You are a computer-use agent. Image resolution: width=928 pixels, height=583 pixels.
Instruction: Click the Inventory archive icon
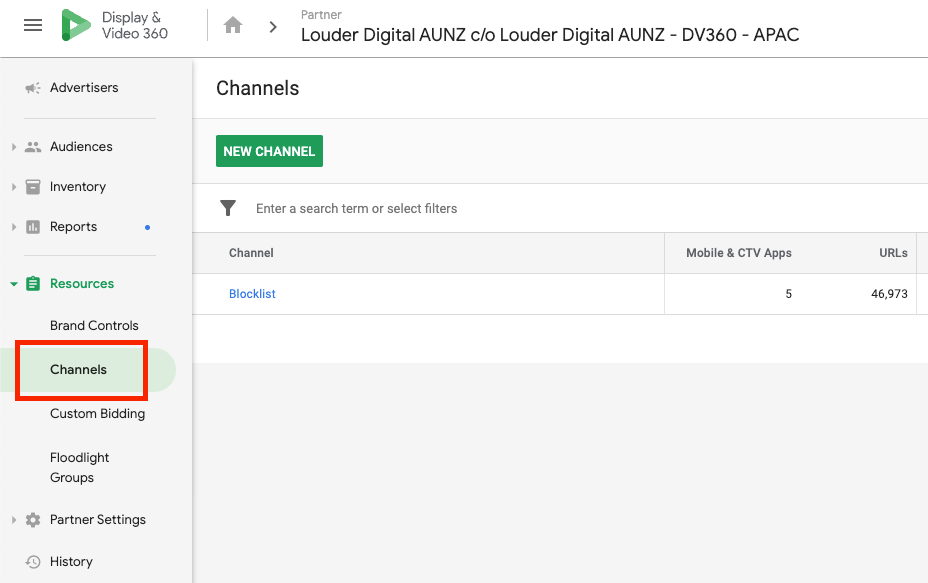tap(33, 187)
